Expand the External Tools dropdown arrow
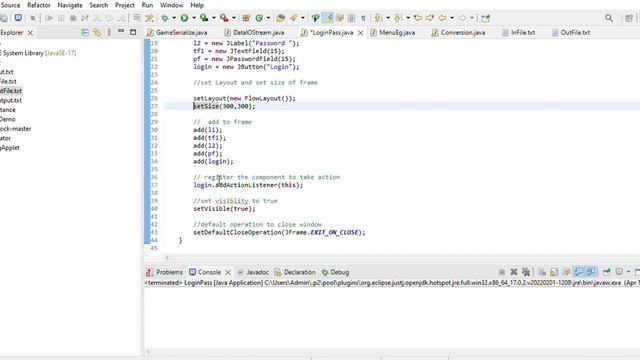The height and width of the screenshot is (360, 640). click(x=233, y=18)
